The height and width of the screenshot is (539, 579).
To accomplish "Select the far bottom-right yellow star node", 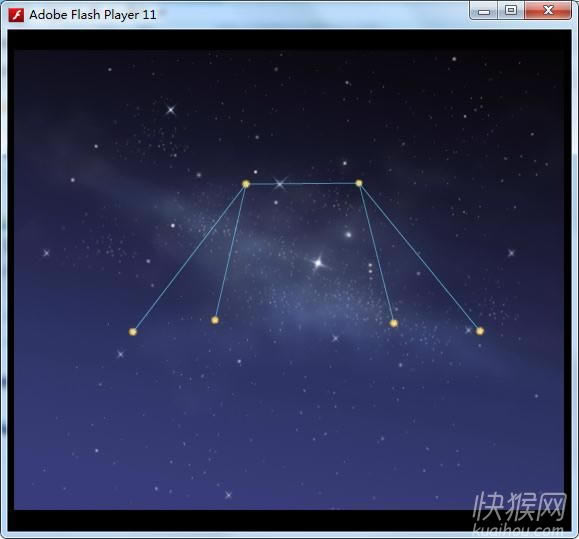I will [x=480, y=331].
